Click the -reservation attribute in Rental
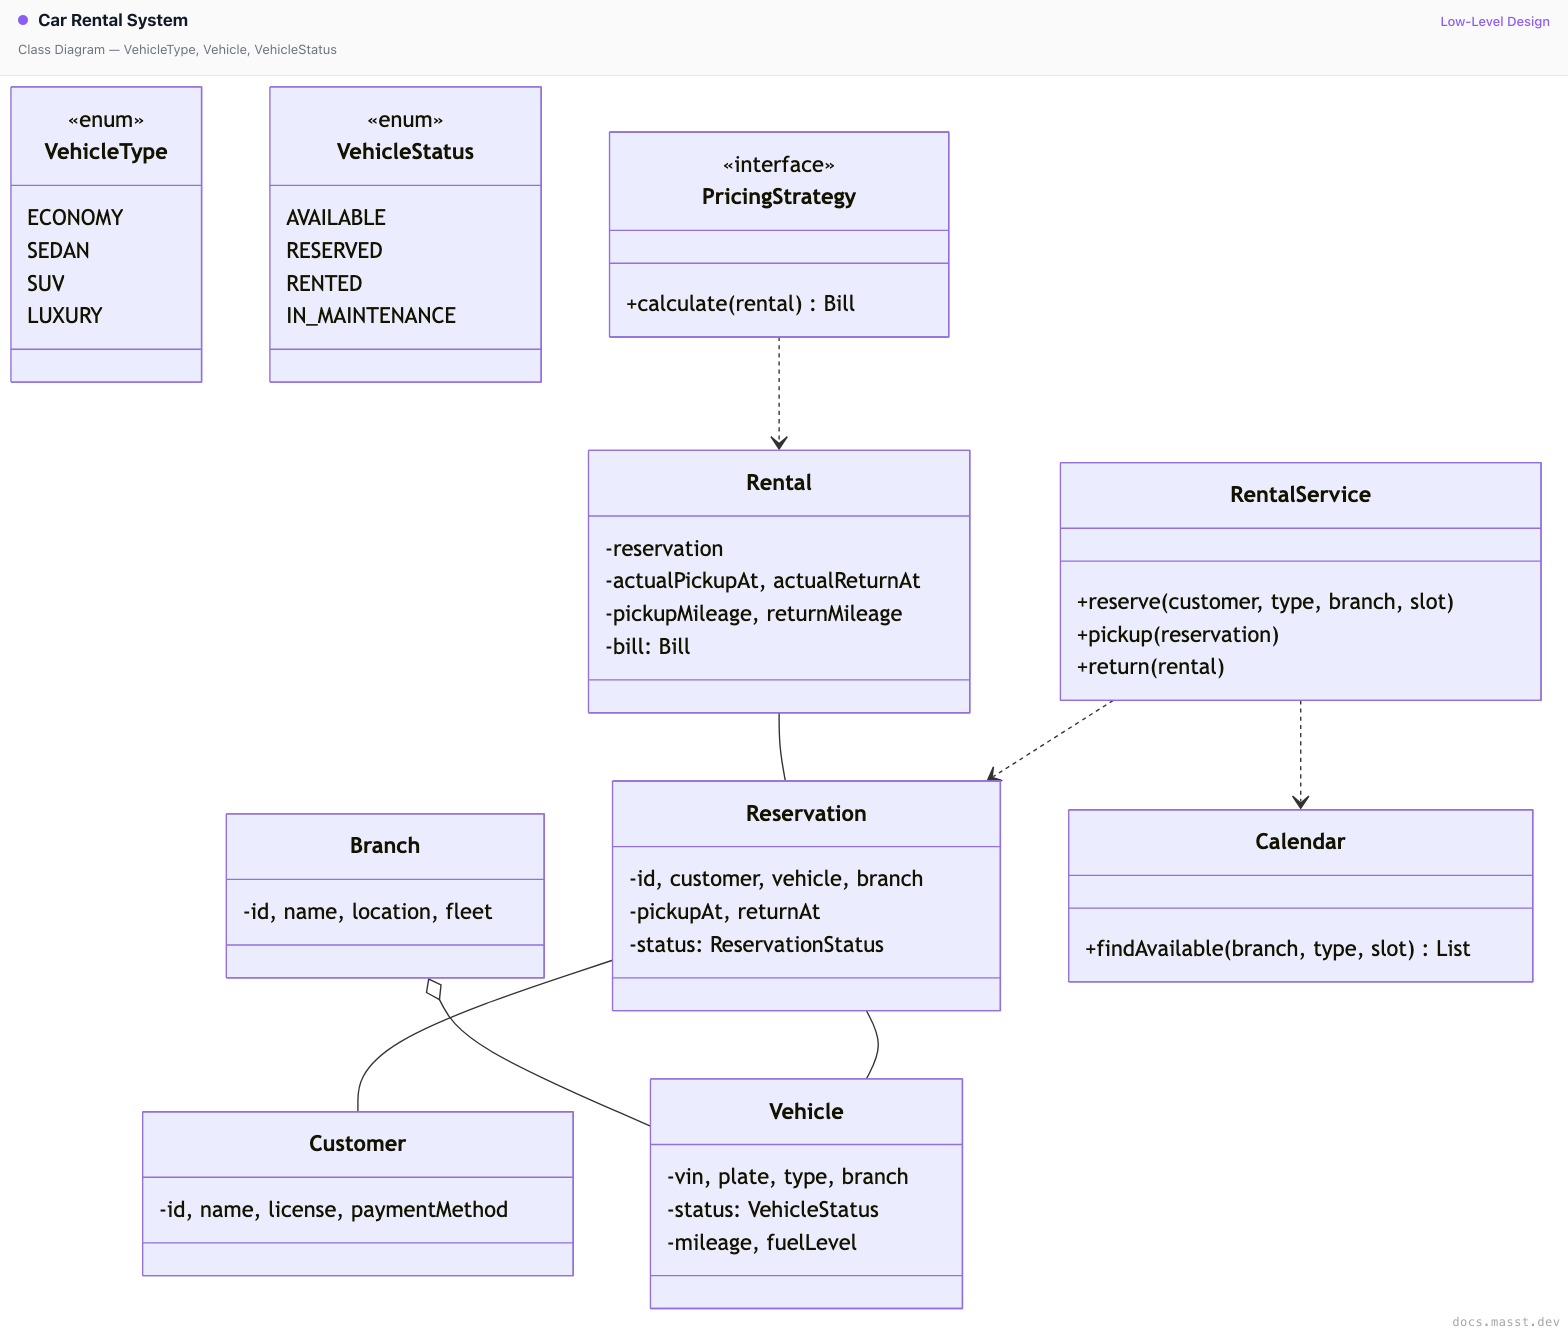 pos(664,548)
